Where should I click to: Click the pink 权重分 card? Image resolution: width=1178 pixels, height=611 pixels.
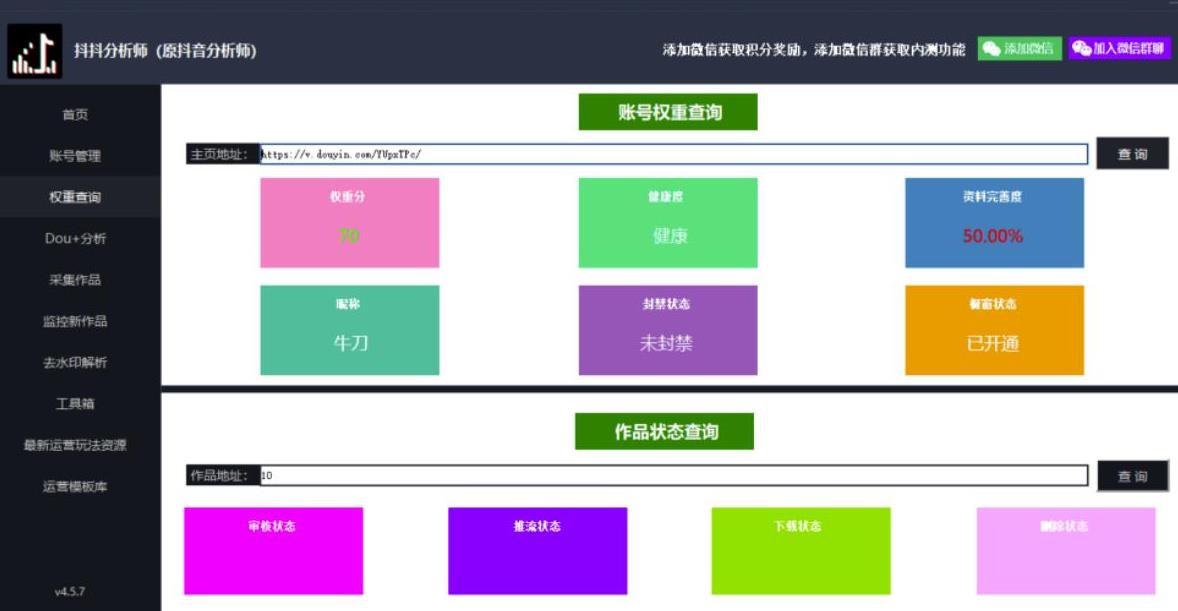[x=349, y=222]
